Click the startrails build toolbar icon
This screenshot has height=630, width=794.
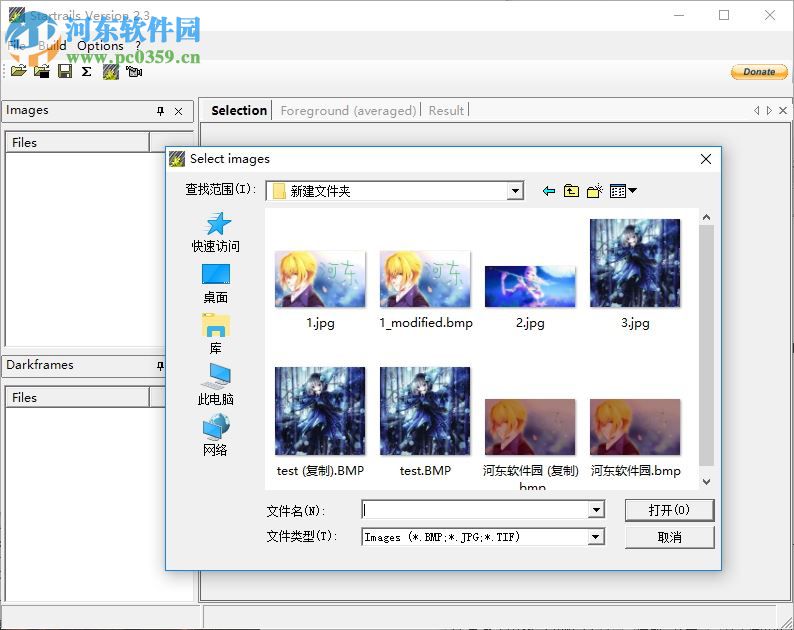[111, 71]
